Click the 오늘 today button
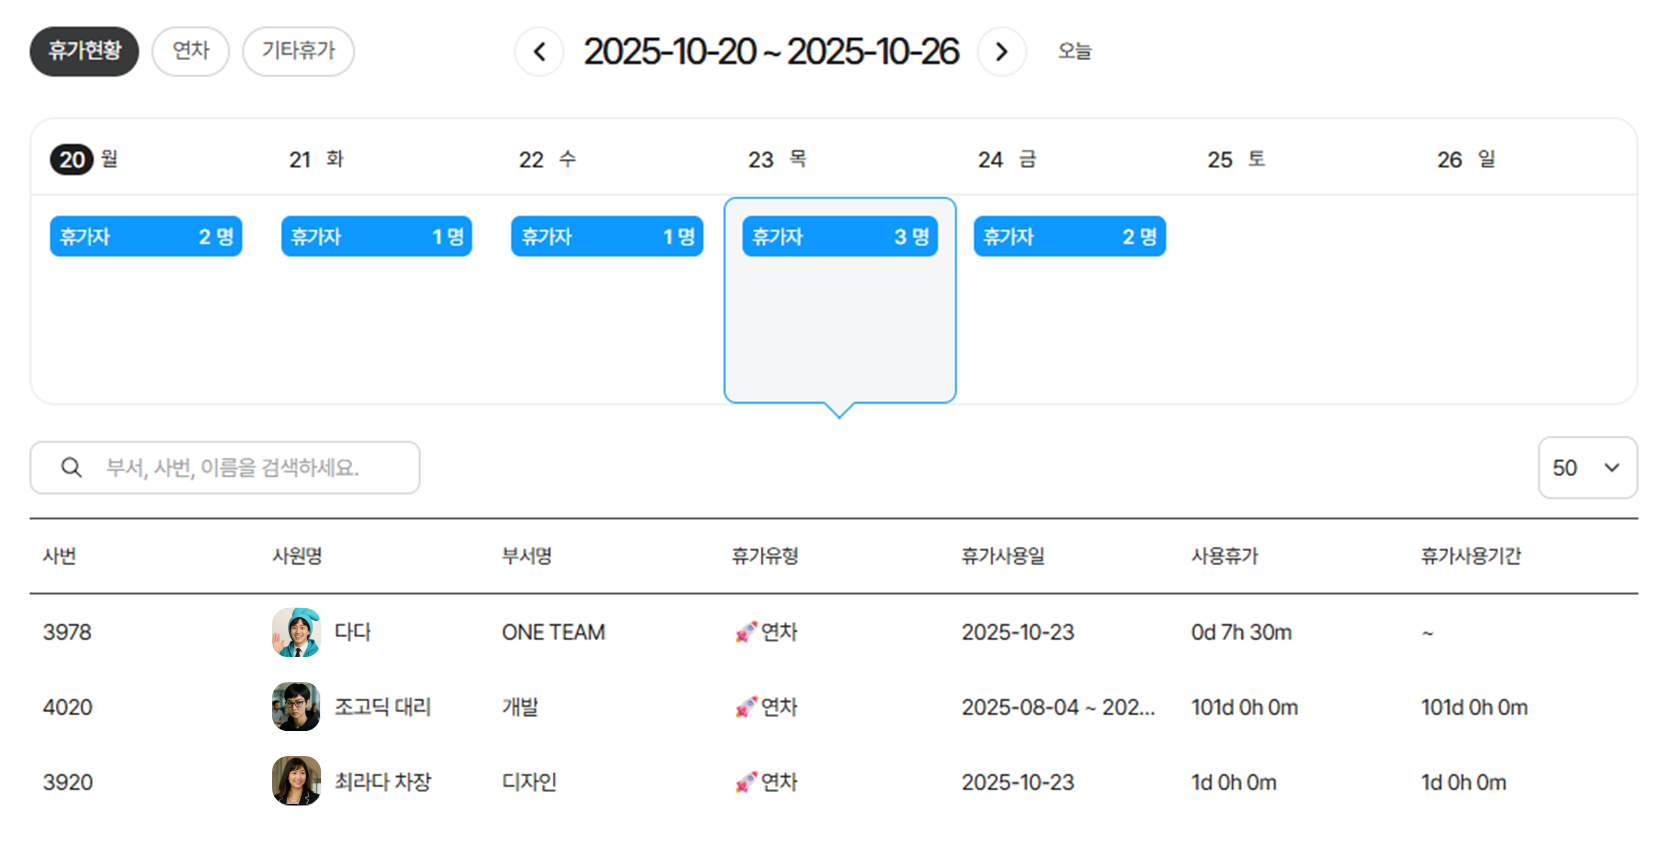Screen dimensions: 1668x843 1075,51
